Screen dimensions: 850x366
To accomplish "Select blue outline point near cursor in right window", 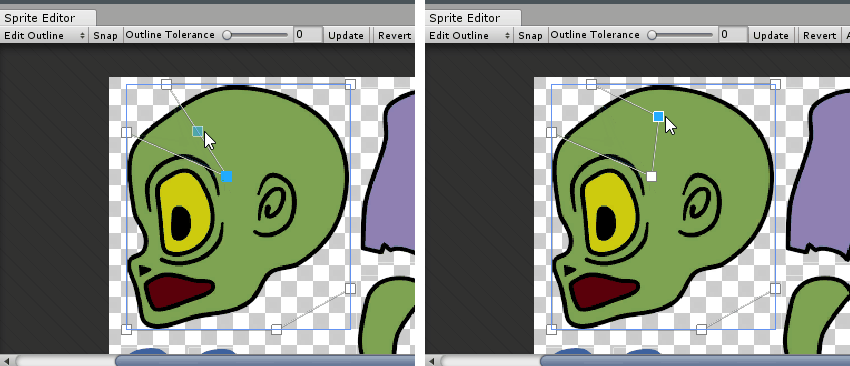I will (659, 116).
